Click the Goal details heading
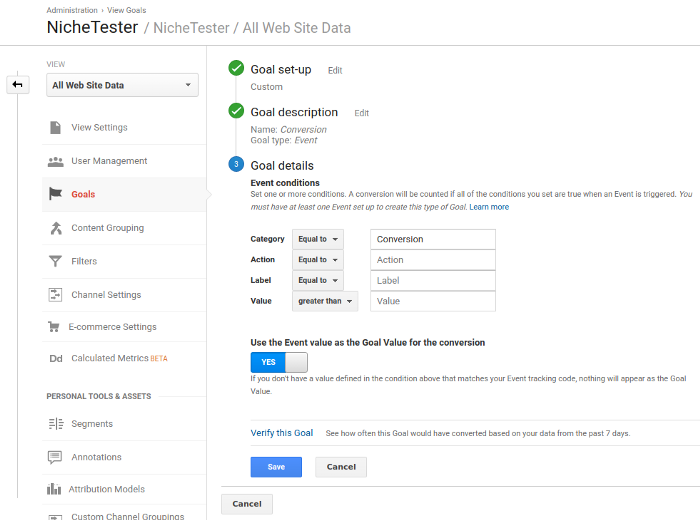700x520 pixels. [x=282, y=166]
